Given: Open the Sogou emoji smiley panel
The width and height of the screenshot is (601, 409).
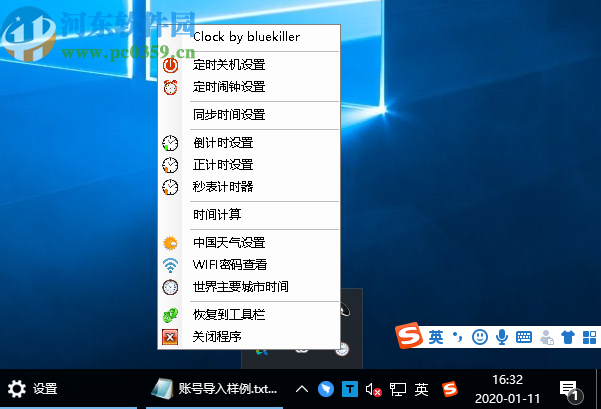Looking at the screenshot, I should [479, 337].
